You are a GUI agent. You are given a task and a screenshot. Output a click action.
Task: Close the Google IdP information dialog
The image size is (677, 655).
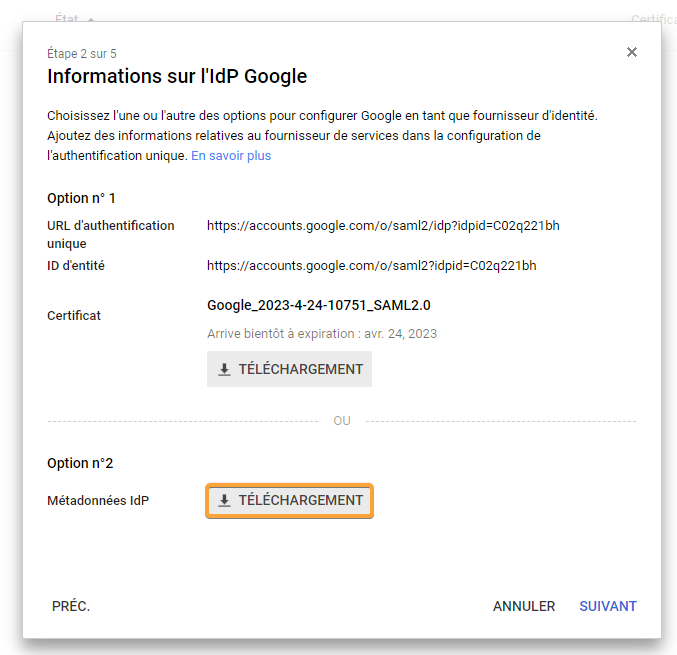coord(632,52)
